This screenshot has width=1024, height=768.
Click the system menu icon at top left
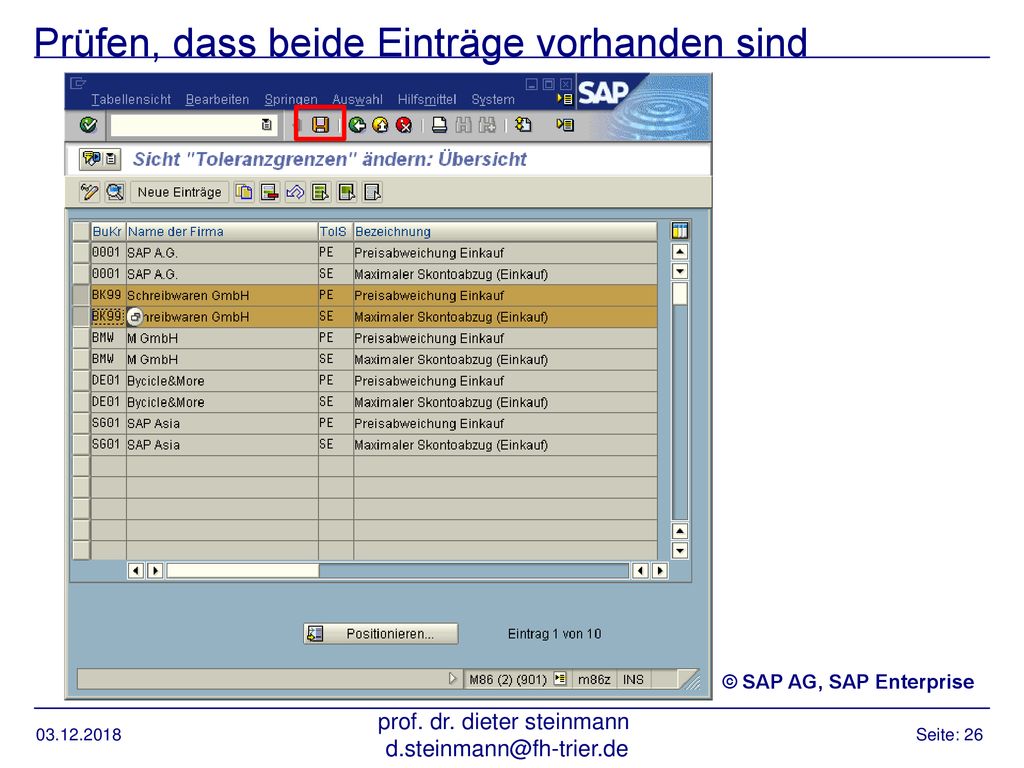(78, 83)
